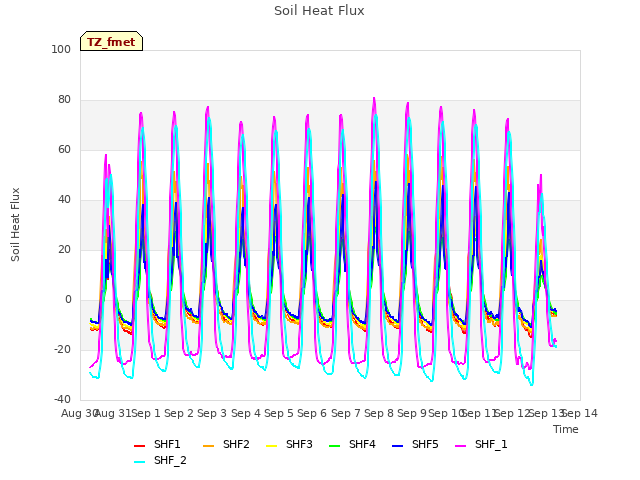Click the Time axis title
Viewport: 640px width, 480px height.
tap(566, 429)
